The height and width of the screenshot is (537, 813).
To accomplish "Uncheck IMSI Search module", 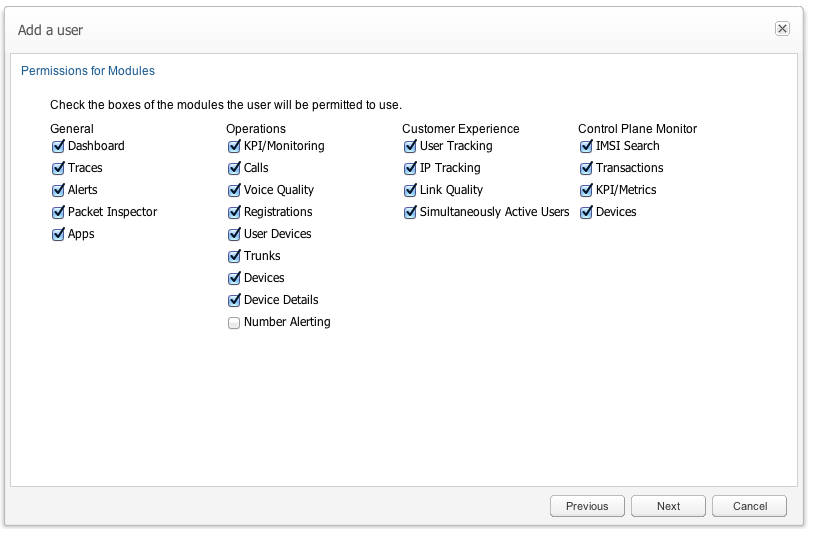I will point(586,146).
